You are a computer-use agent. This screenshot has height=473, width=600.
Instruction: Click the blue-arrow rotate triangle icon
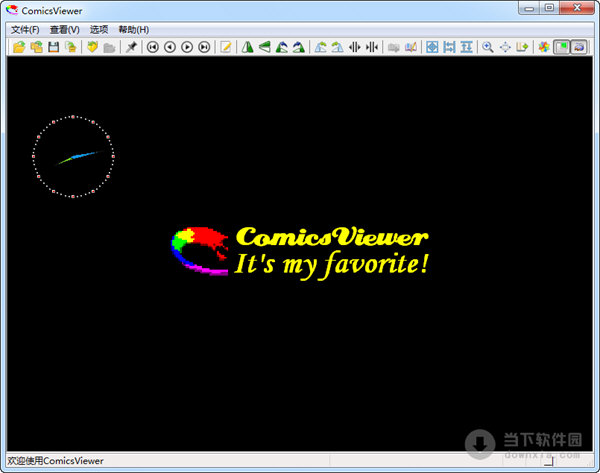pos(282,47)
